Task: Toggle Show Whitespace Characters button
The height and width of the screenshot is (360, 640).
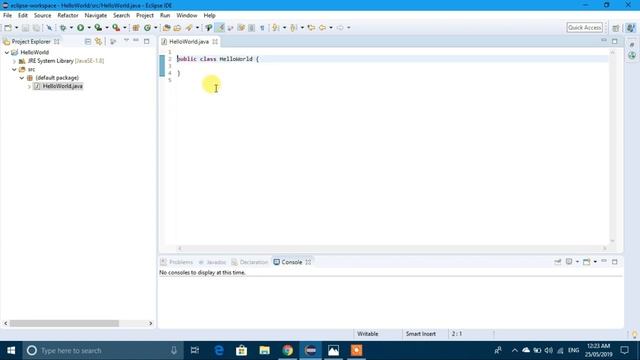Action: coord(262,28)
